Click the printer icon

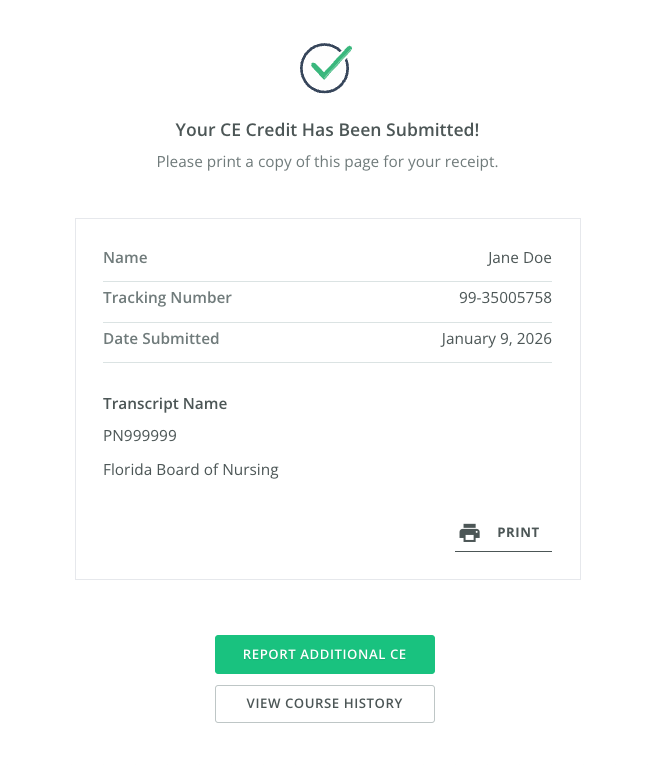(x=468, y=533)
